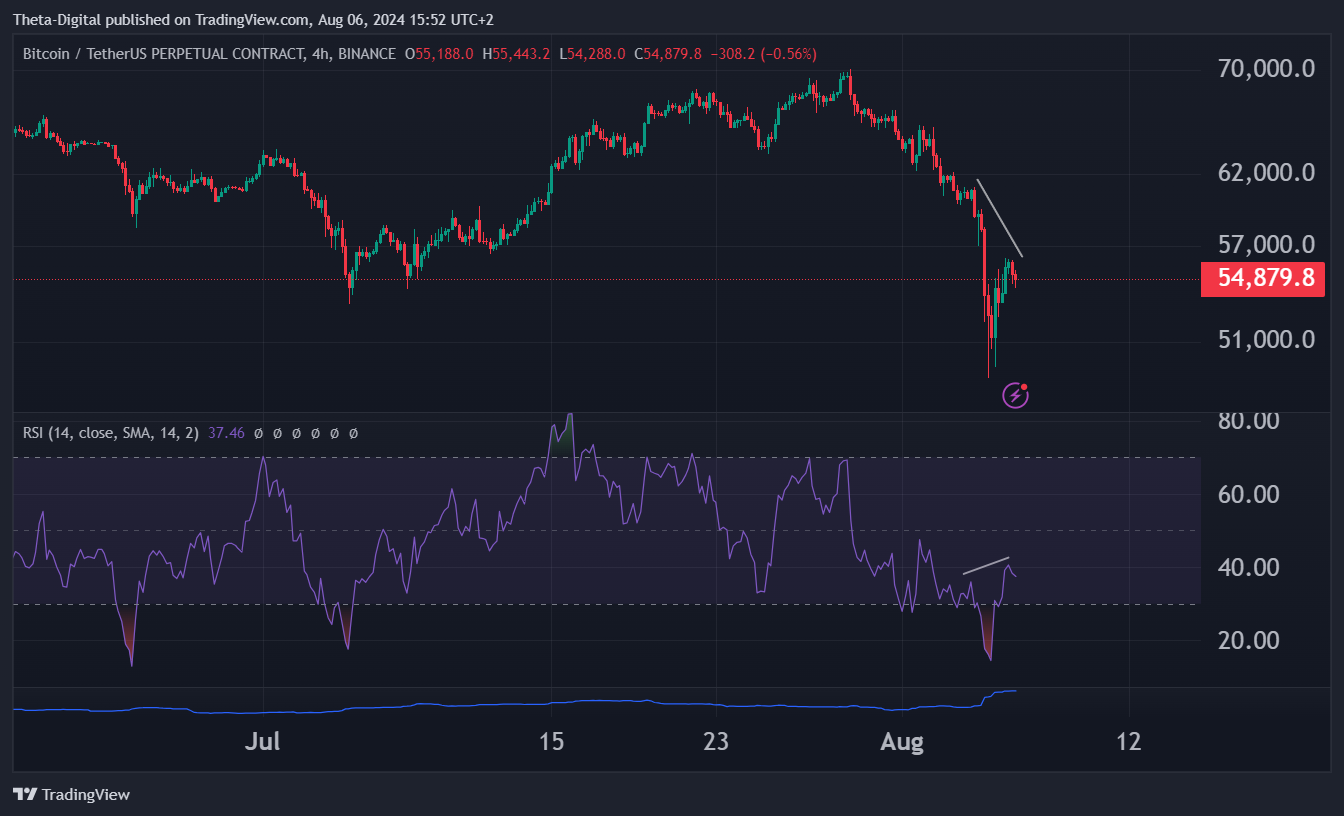
Task: Click the white trendline above the price candles
Action: coord(1000,217)
